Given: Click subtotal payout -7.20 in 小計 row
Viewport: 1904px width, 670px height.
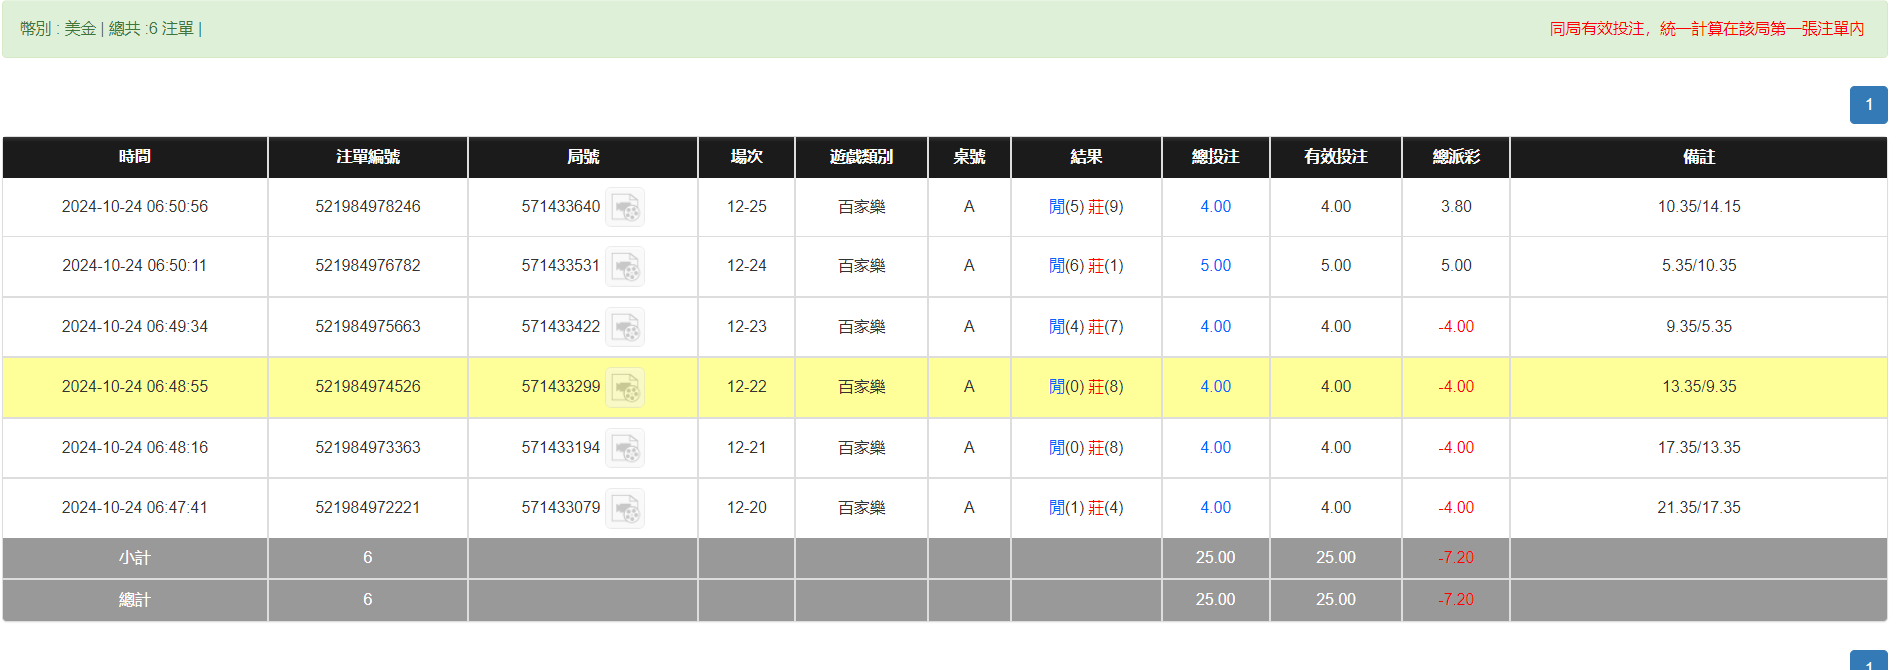Looking at the screenshot, I should click(1456, 558).
